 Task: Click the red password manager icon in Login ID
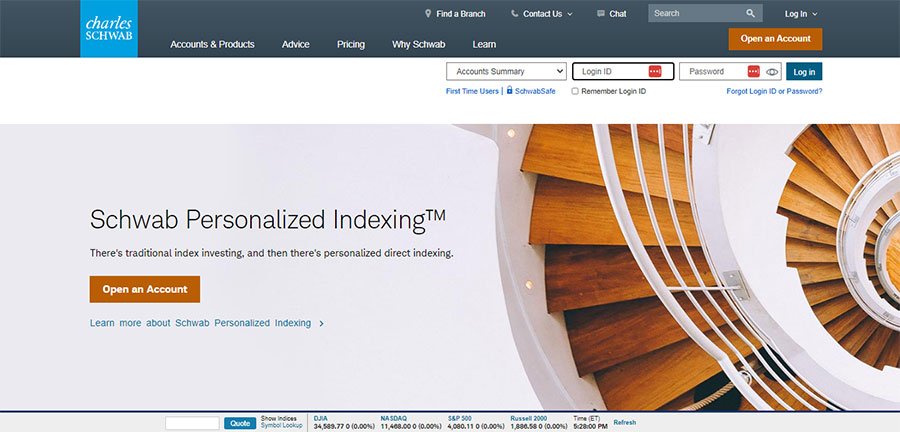[x=655, y=71]
